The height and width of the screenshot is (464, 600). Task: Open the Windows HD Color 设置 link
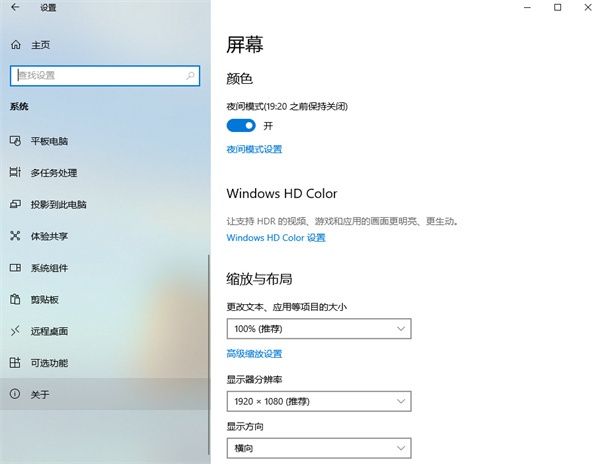276,238
